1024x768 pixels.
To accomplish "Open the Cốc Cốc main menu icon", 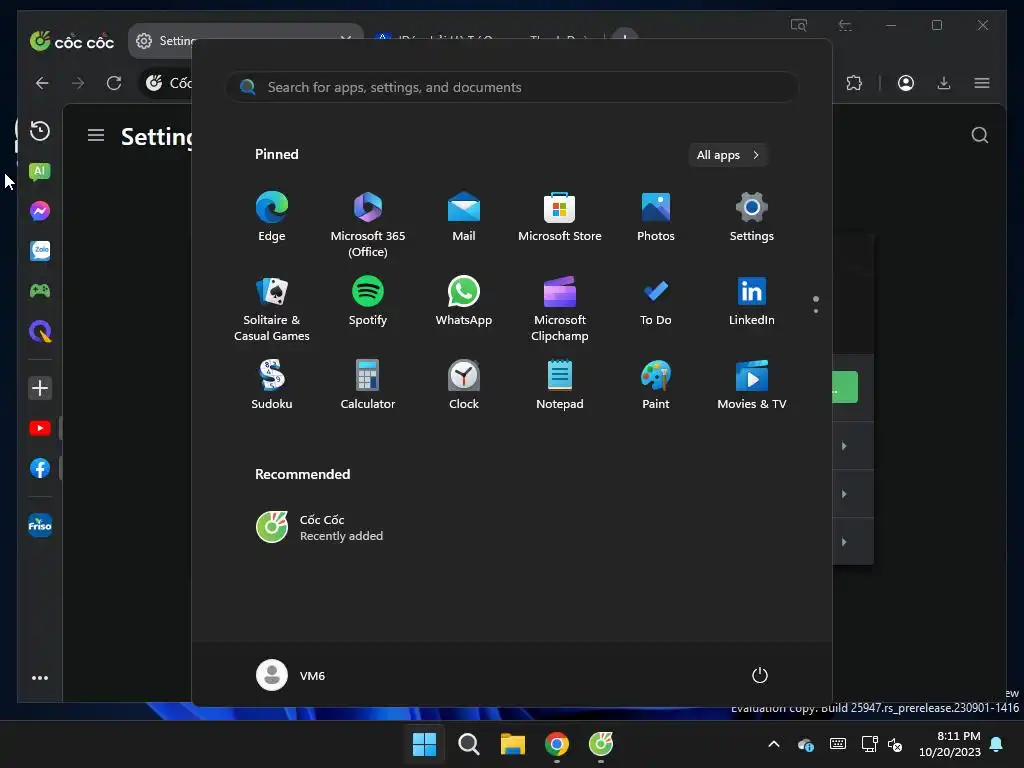I will click(982, 83).
